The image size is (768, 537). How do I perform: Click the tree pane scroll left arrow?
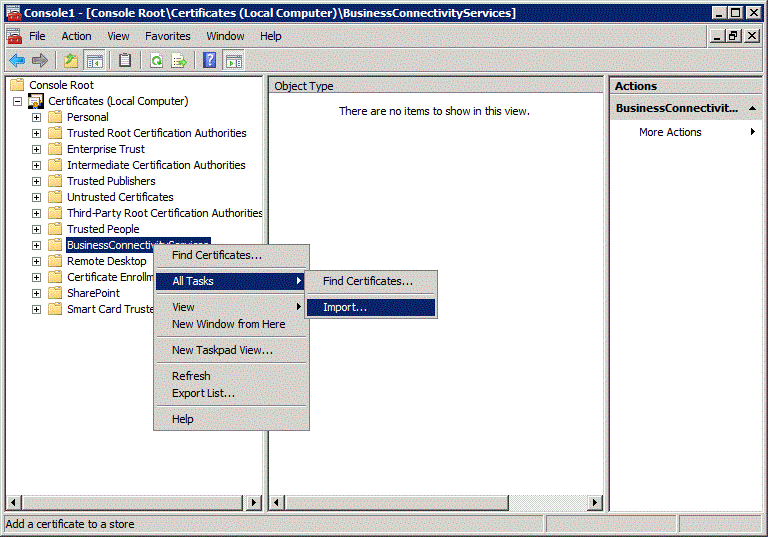coord(14,502)
